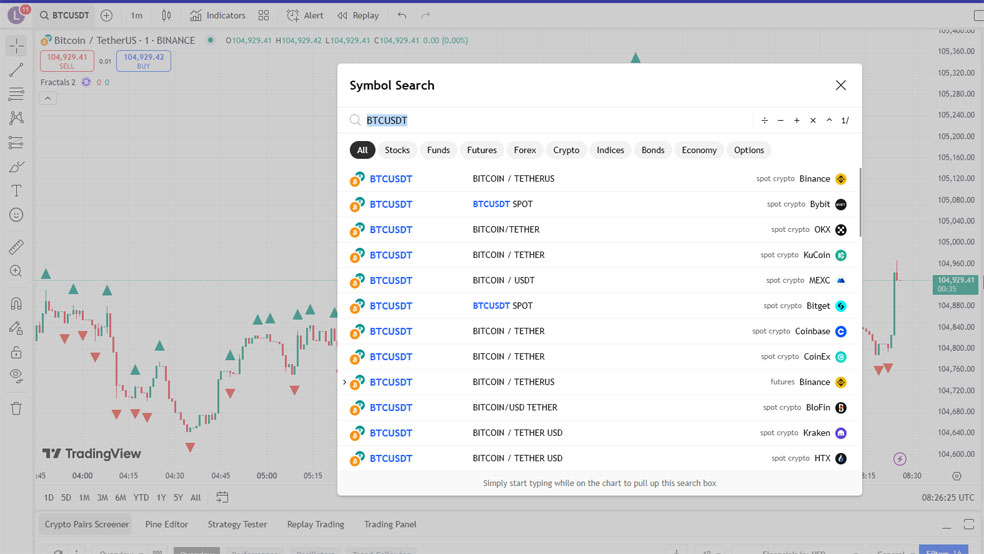
Task: Insert multiply operator in search
Action: pos(813,120)
